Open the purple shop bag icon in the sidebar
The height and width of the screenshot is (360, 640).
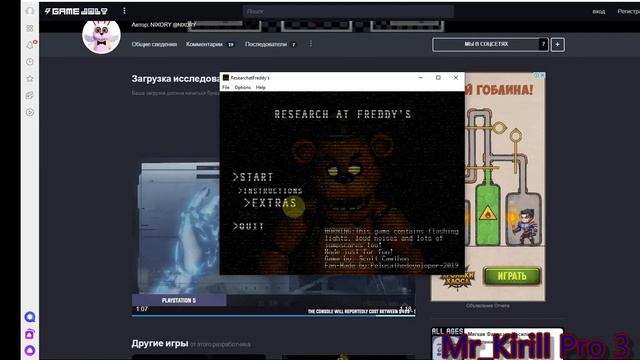click(x=30, y=334)
